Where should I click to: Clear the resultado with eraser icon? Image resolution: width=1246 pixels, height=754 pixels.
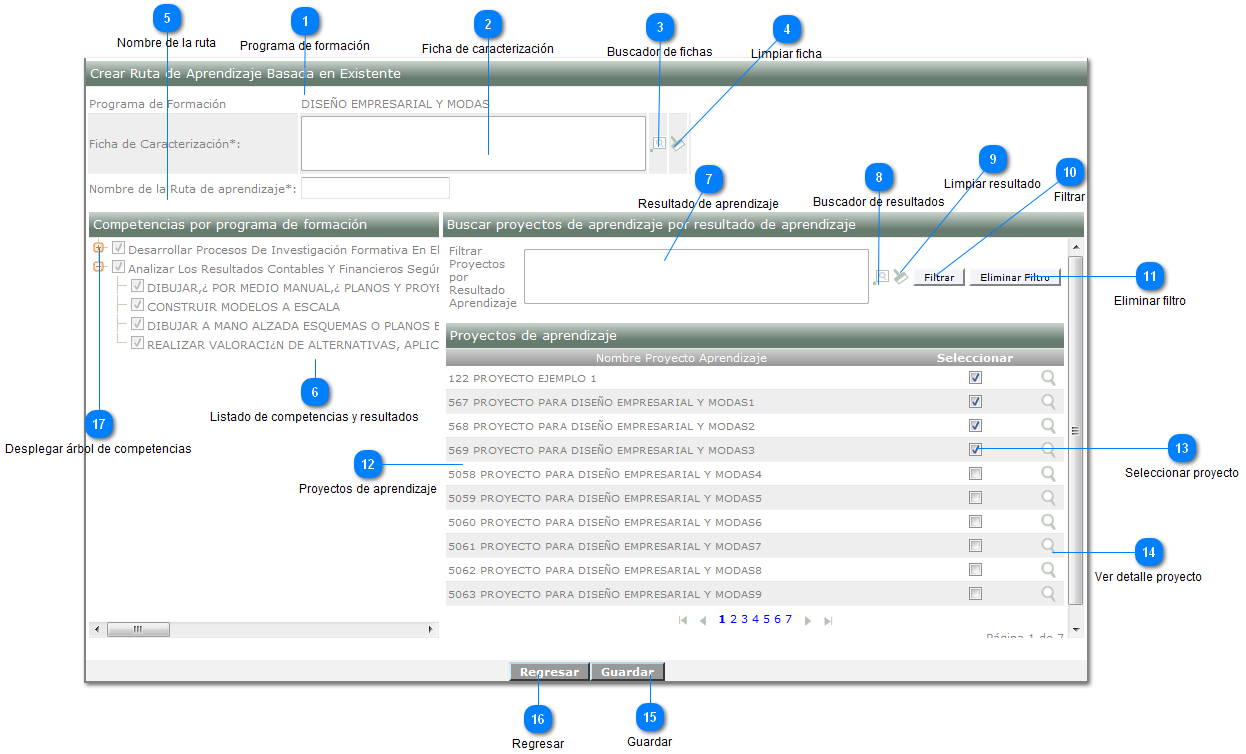coord(901,277)
